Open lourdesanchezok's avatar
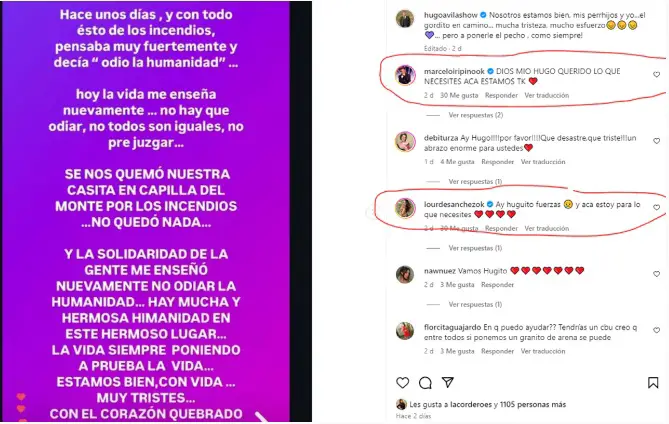This screenshot has width=669, height=424. 405,209
